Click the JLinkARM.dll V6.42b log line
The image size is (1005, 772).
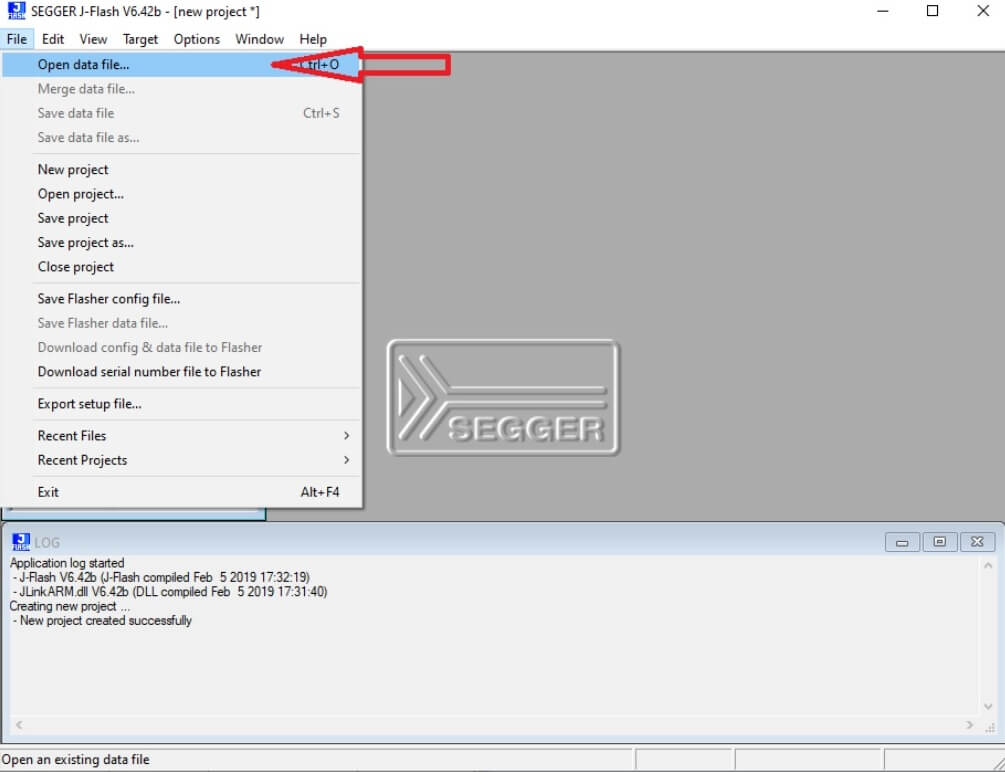[170, 592]
